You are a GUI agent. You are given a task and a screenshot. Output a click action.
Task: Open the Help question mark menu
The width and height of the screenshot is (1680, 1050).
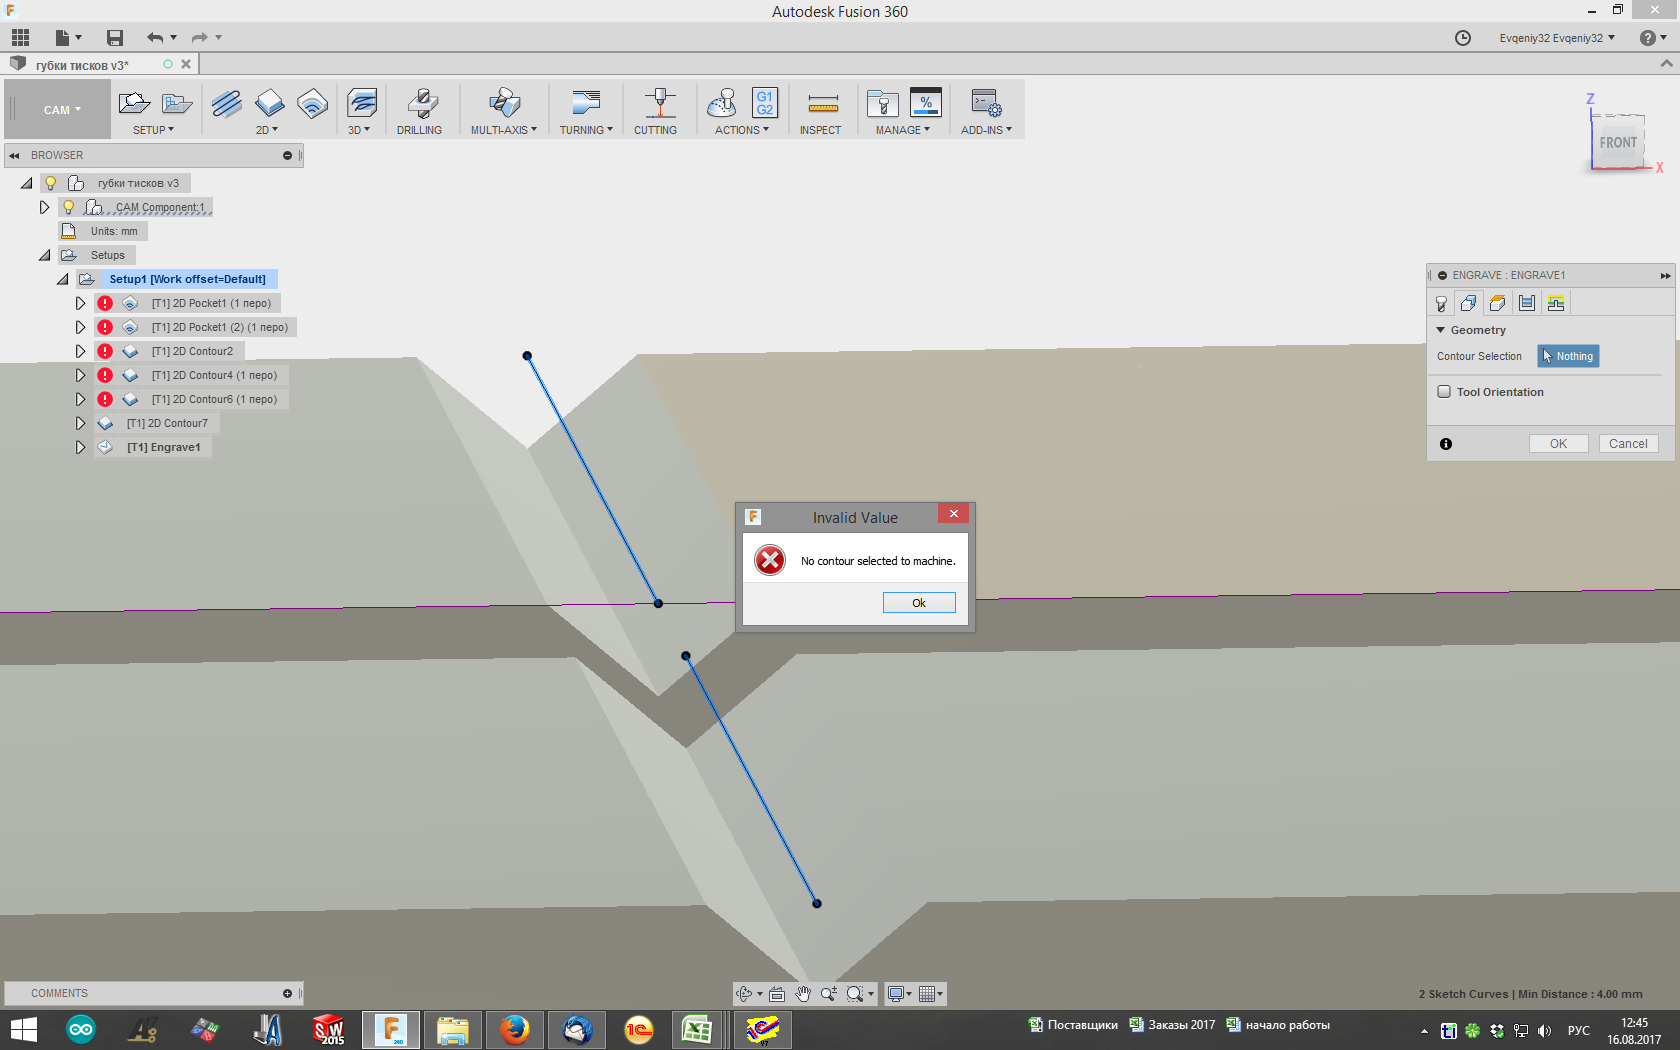[x=1652, y=38]
